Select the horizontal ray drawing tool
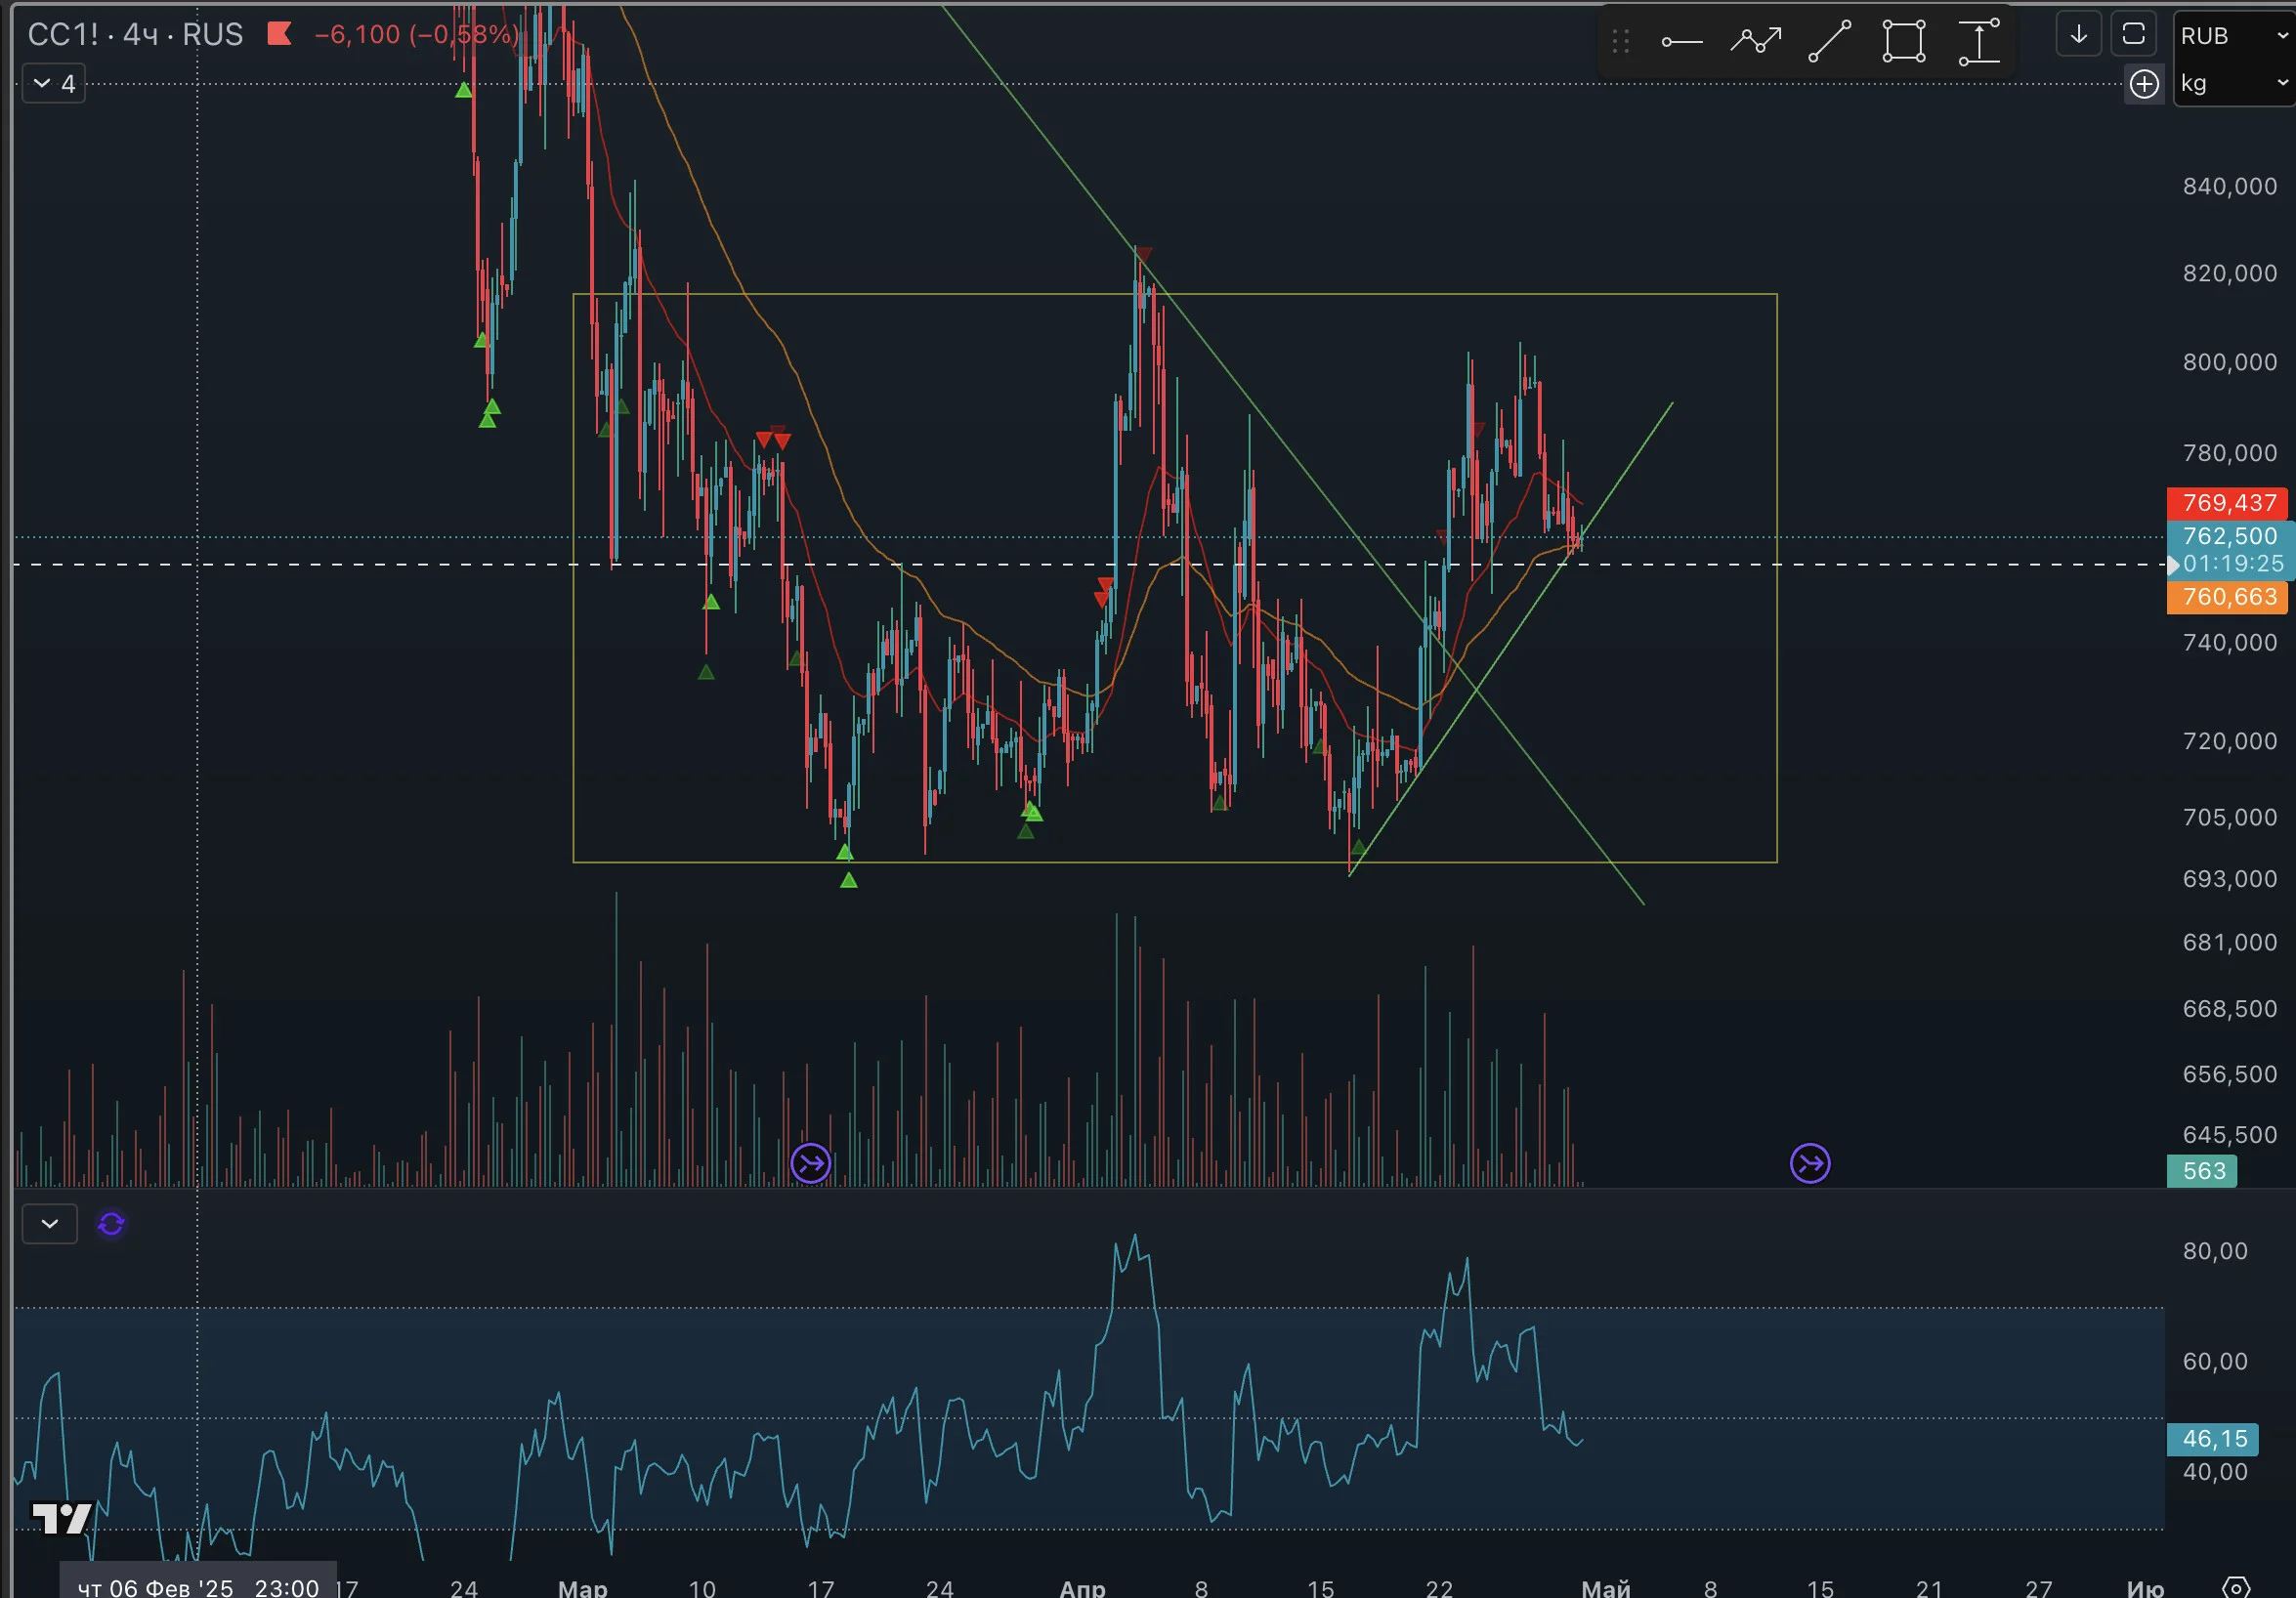Screen dimensions: 2296x1598 1681,41
